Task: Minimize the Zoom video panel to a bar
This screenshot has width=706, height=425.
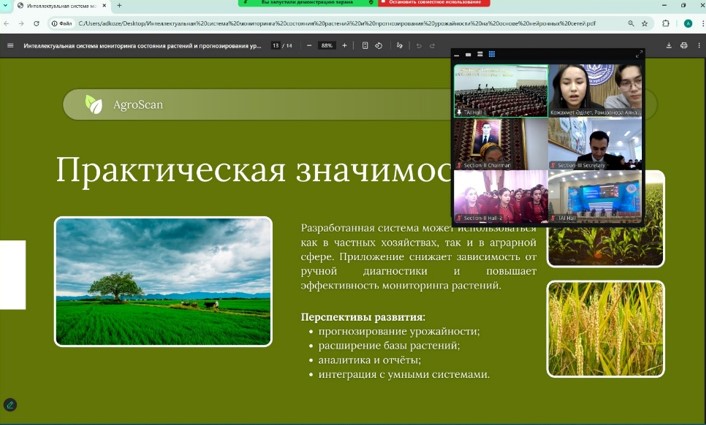Action: (457, 55)
